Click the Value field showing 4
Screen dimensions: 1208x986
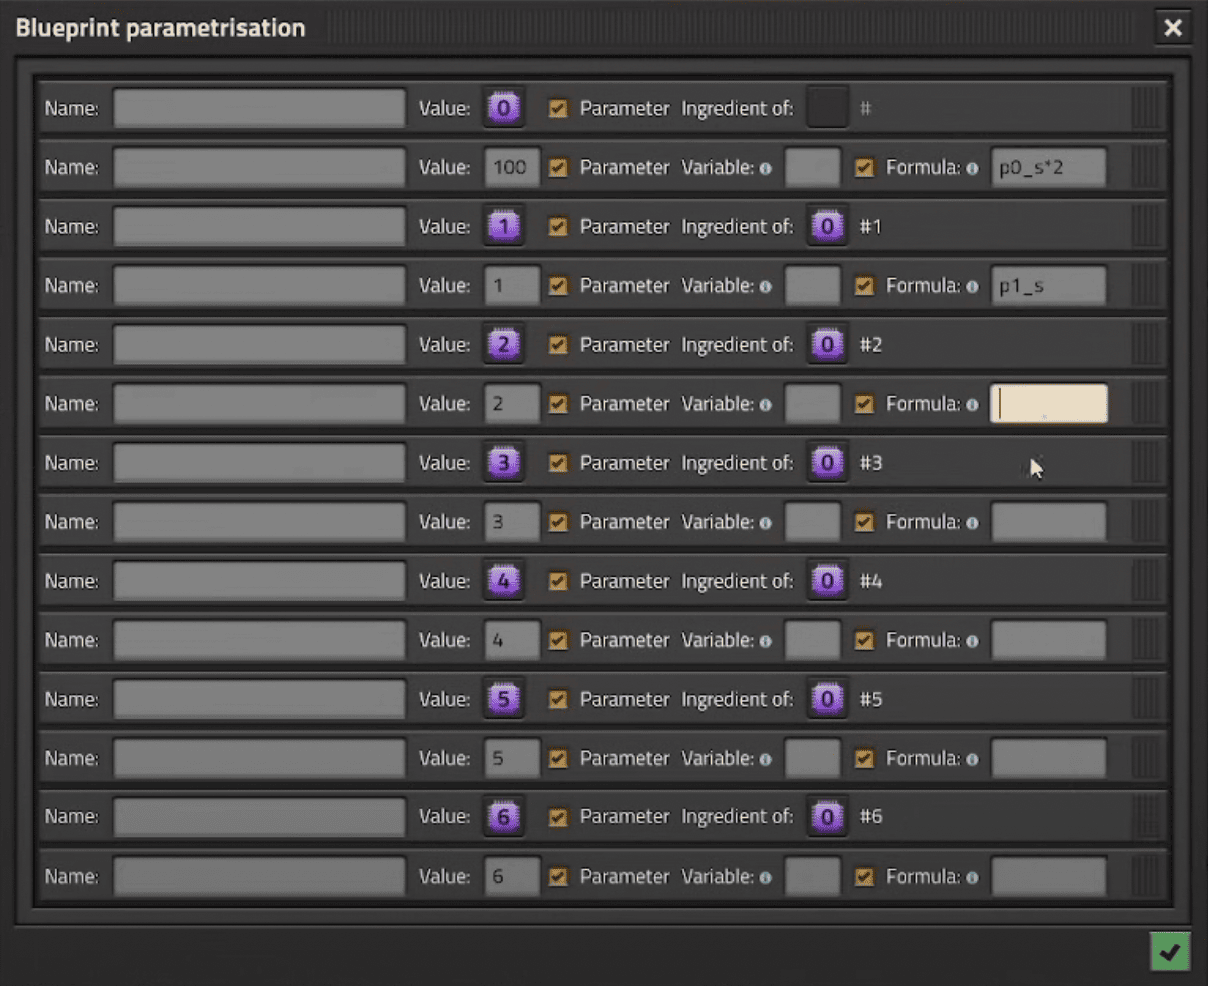tap(512, 639)
